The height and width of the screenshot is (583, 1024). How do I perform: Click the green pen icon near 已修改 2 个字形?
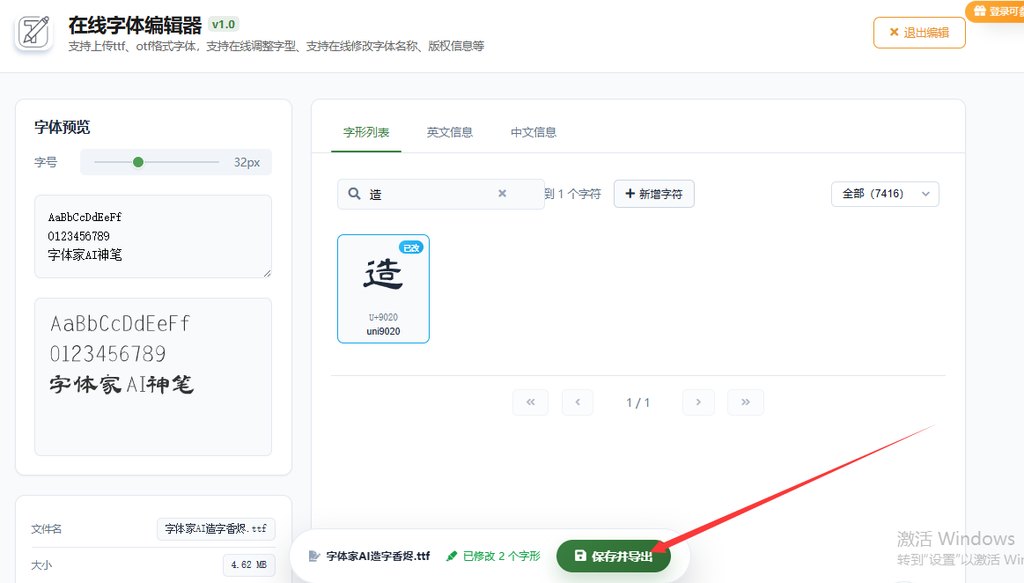[450, 553]
